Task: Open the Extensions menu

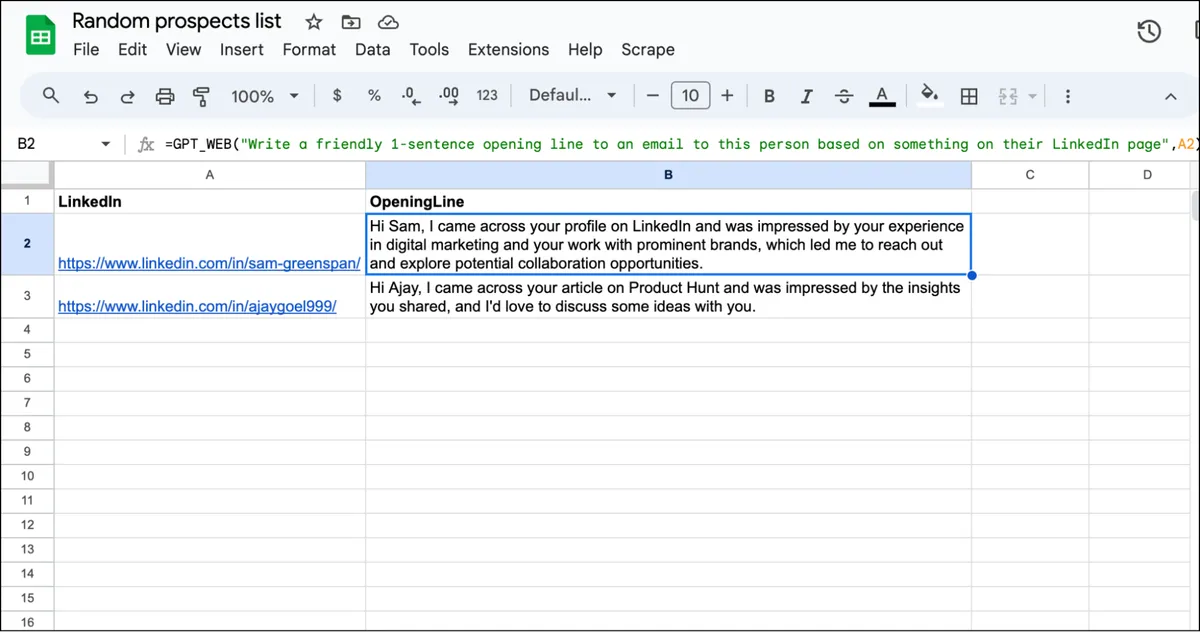Action: pyautogui.click(x=508, y=49)
